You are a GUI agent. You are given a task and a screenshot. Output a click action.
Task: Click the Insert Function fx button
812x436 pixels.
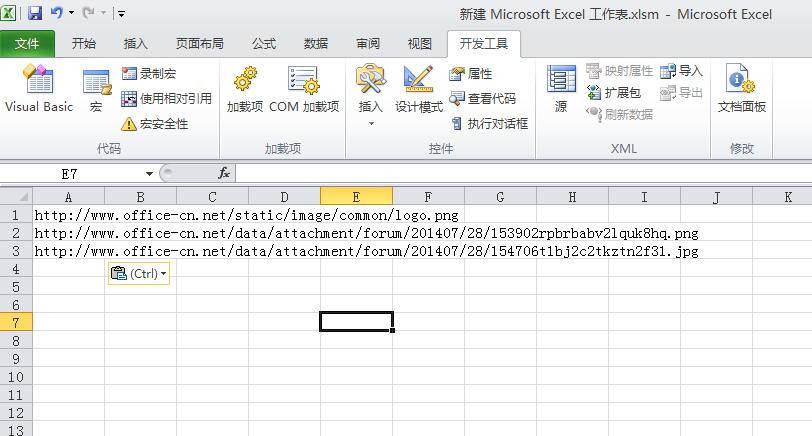tap(224, 173)
